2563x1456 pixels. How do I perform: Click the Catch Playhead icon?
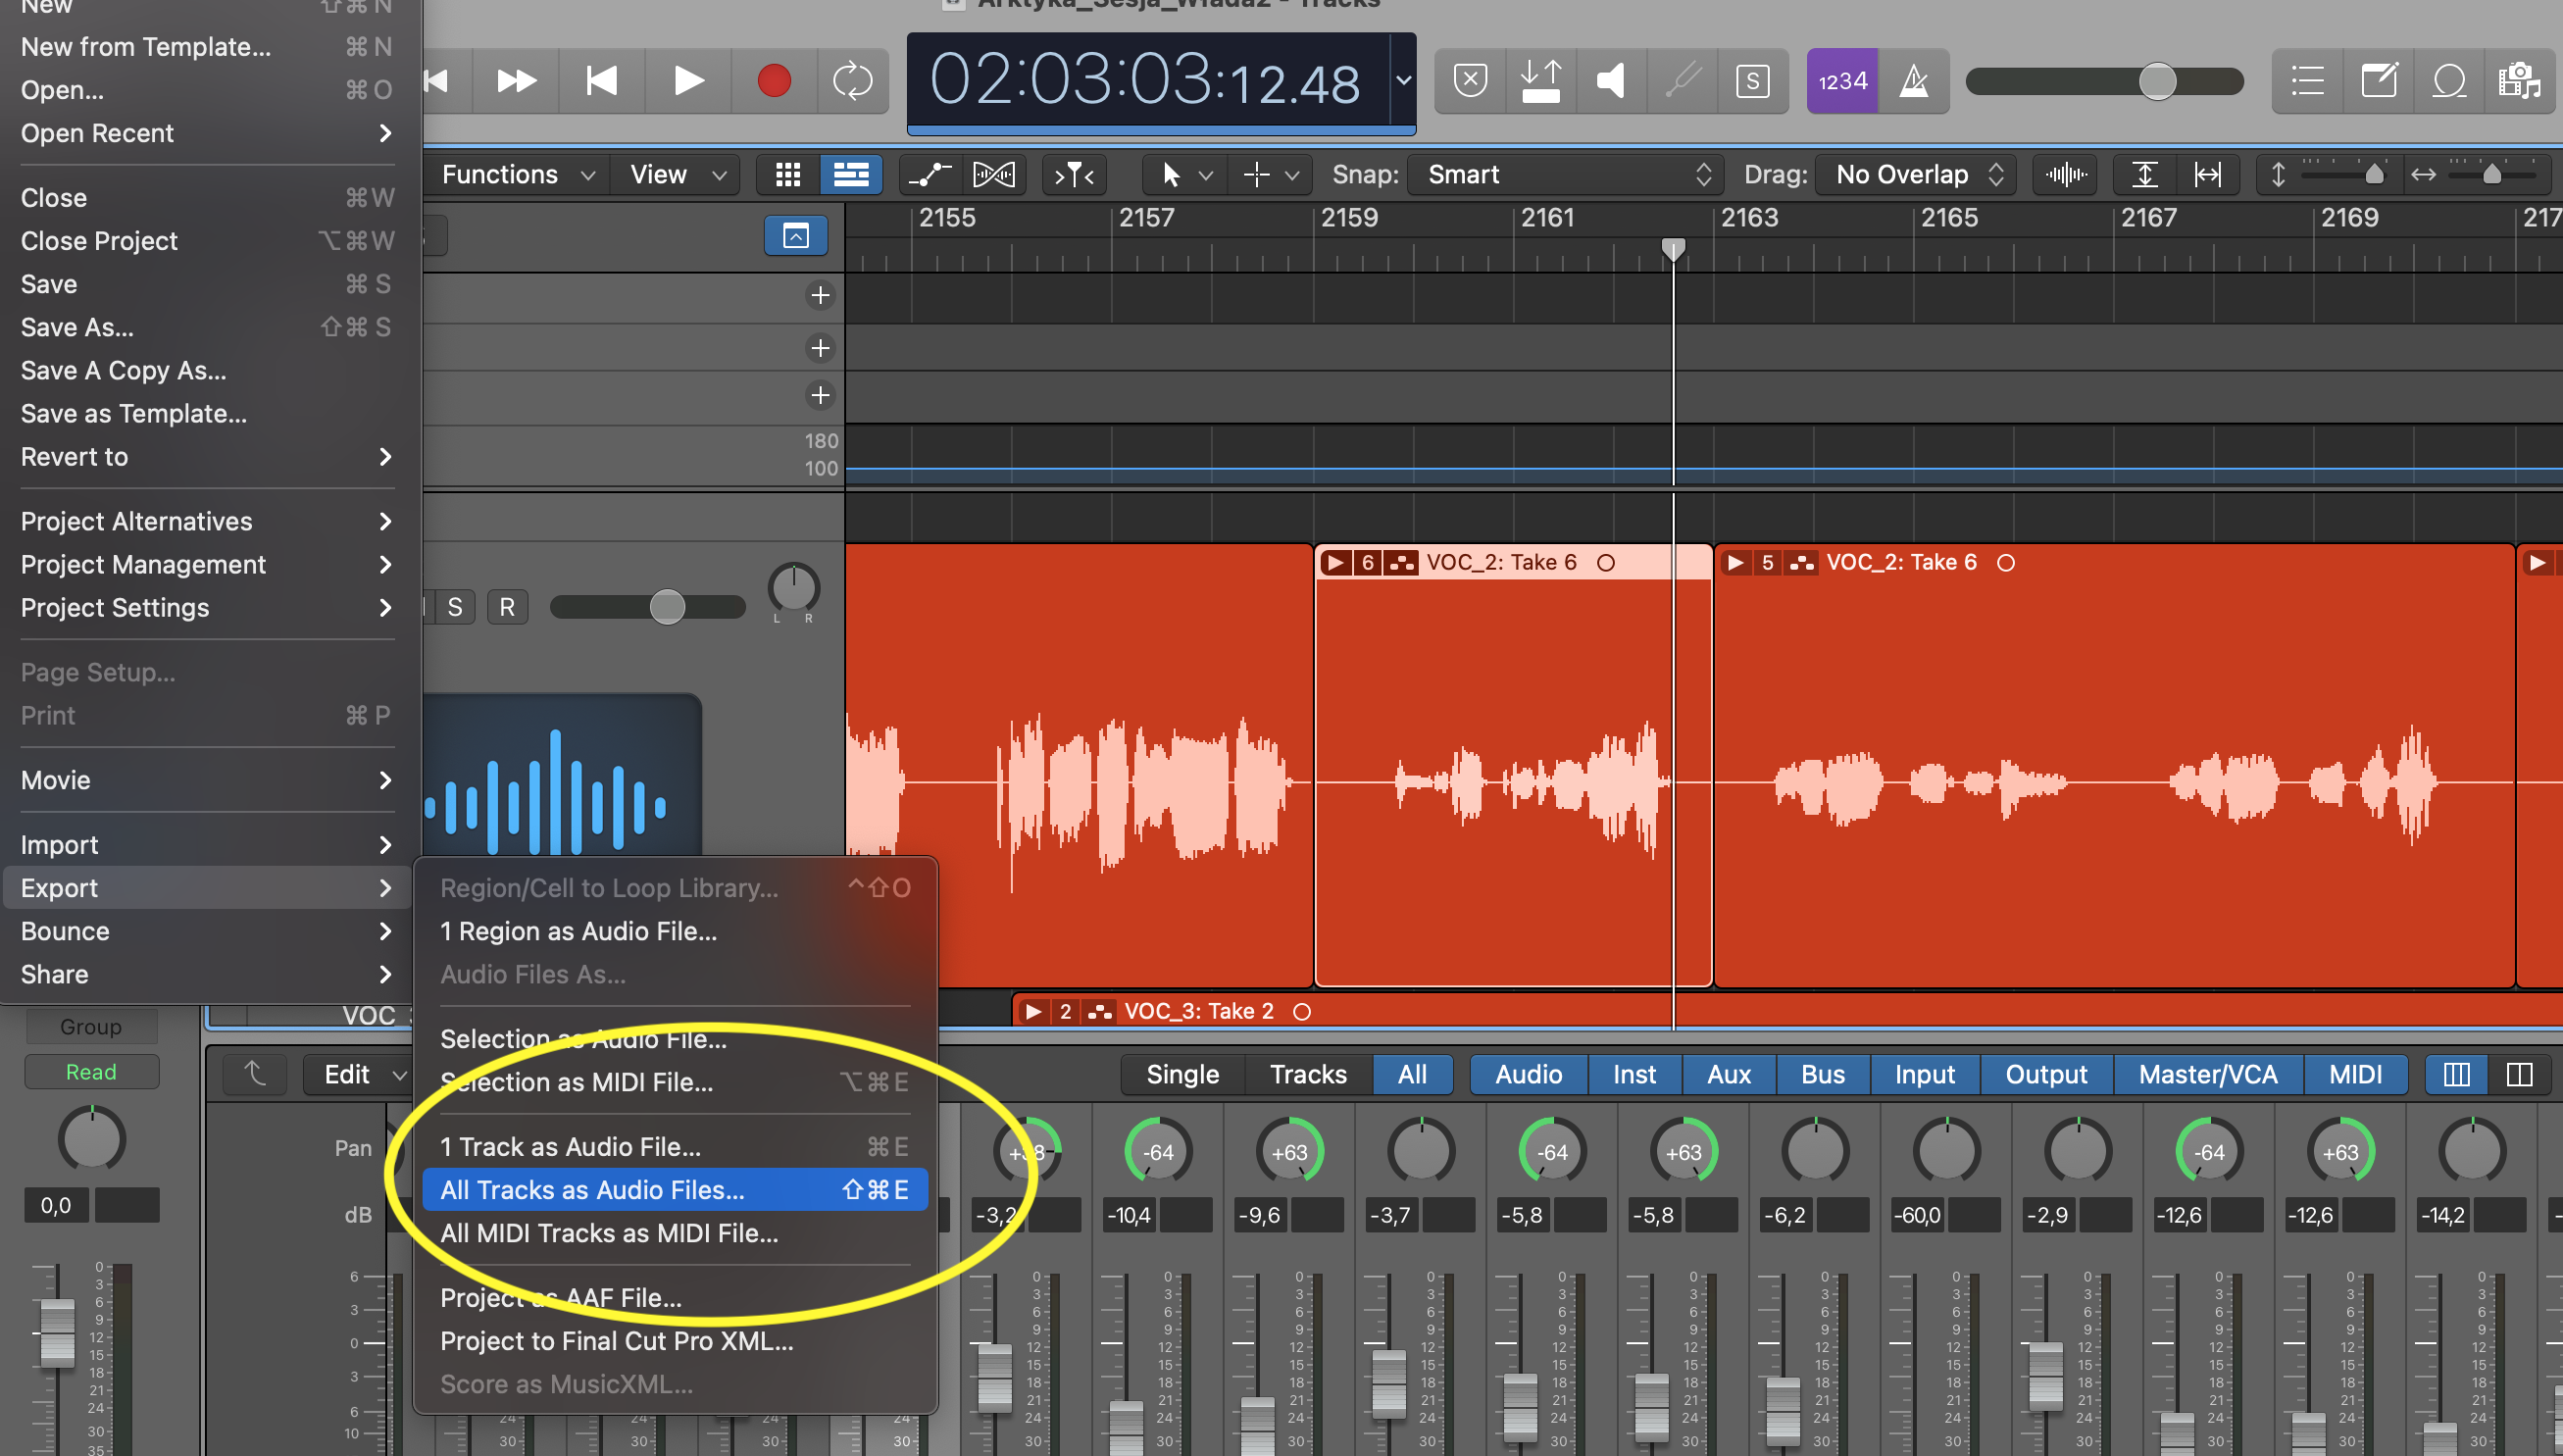pos(1074,174)
